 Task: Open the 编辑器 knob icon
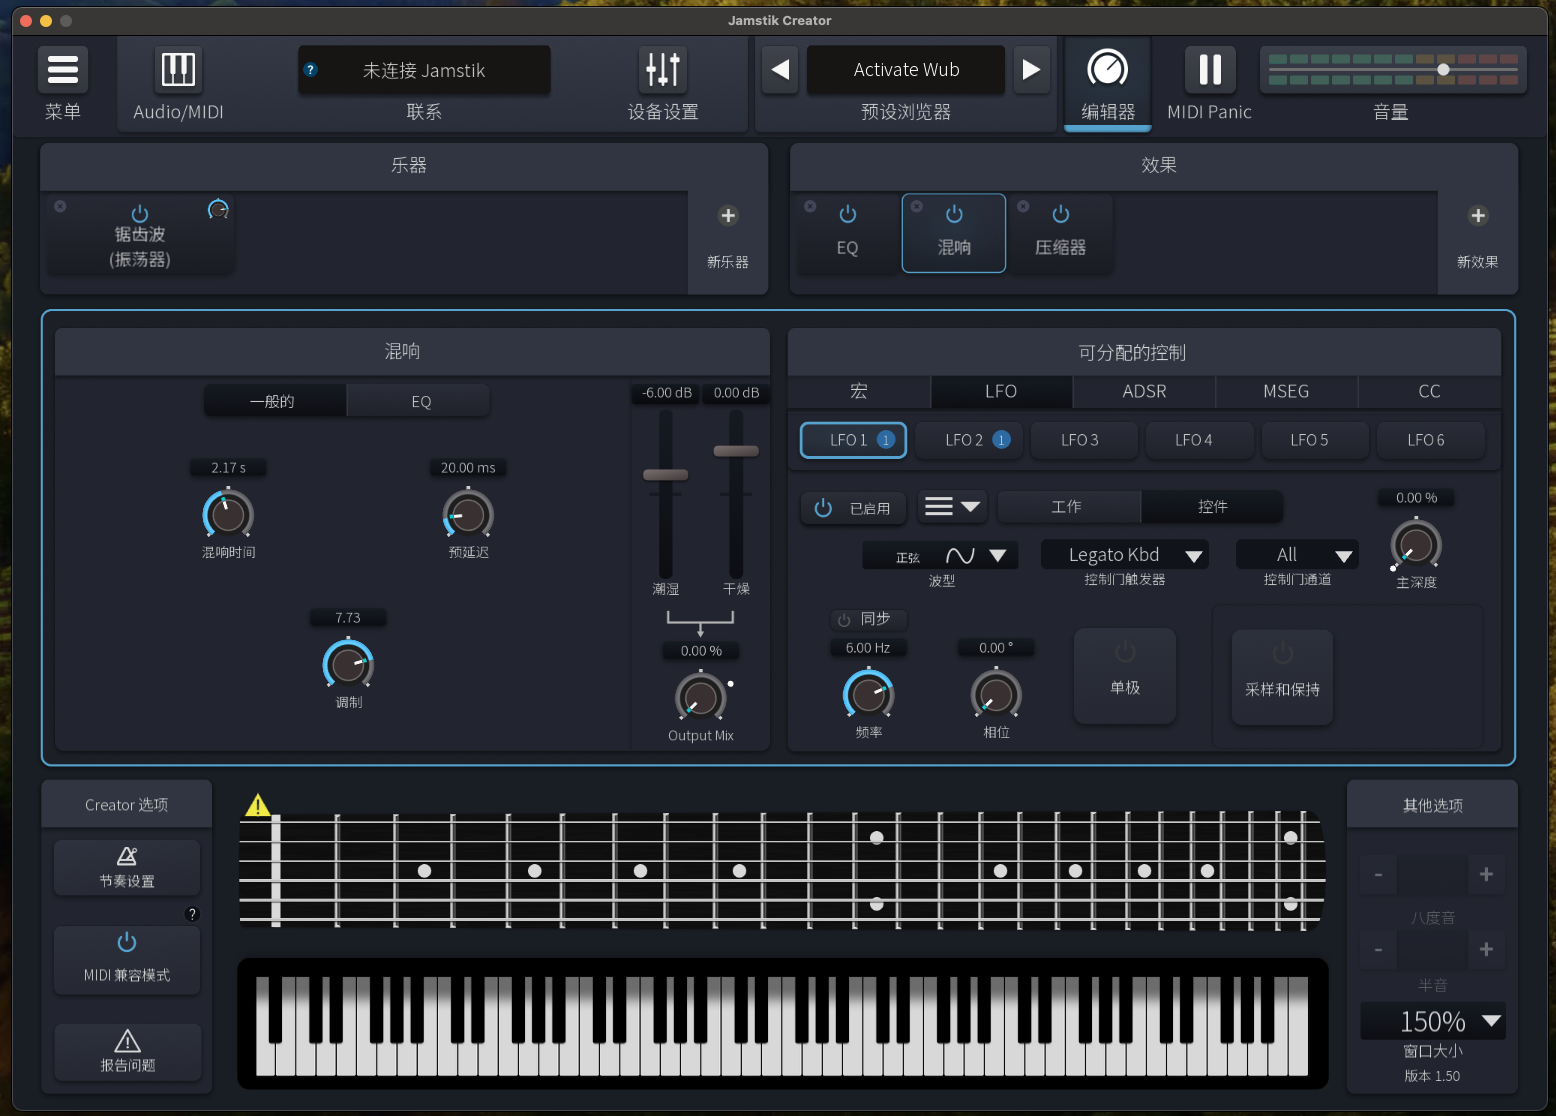pyautogui.click(x=1107, y=70)
